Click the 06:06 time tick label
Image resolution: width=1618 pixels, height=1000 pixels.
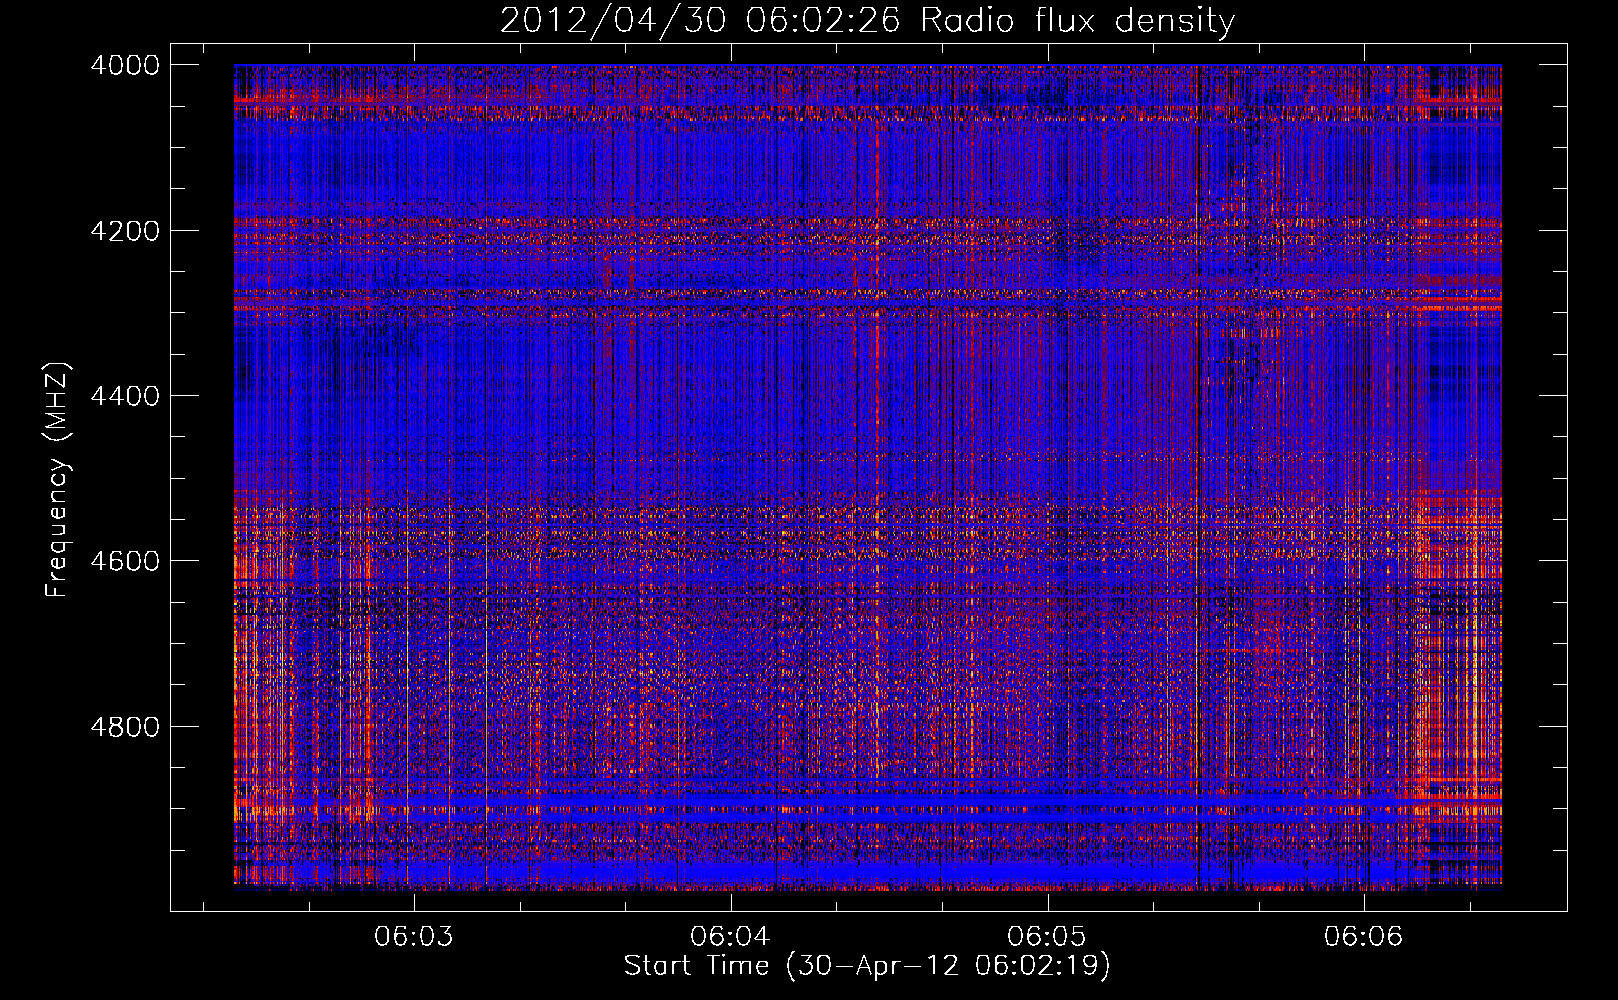tap(1364, 937)
